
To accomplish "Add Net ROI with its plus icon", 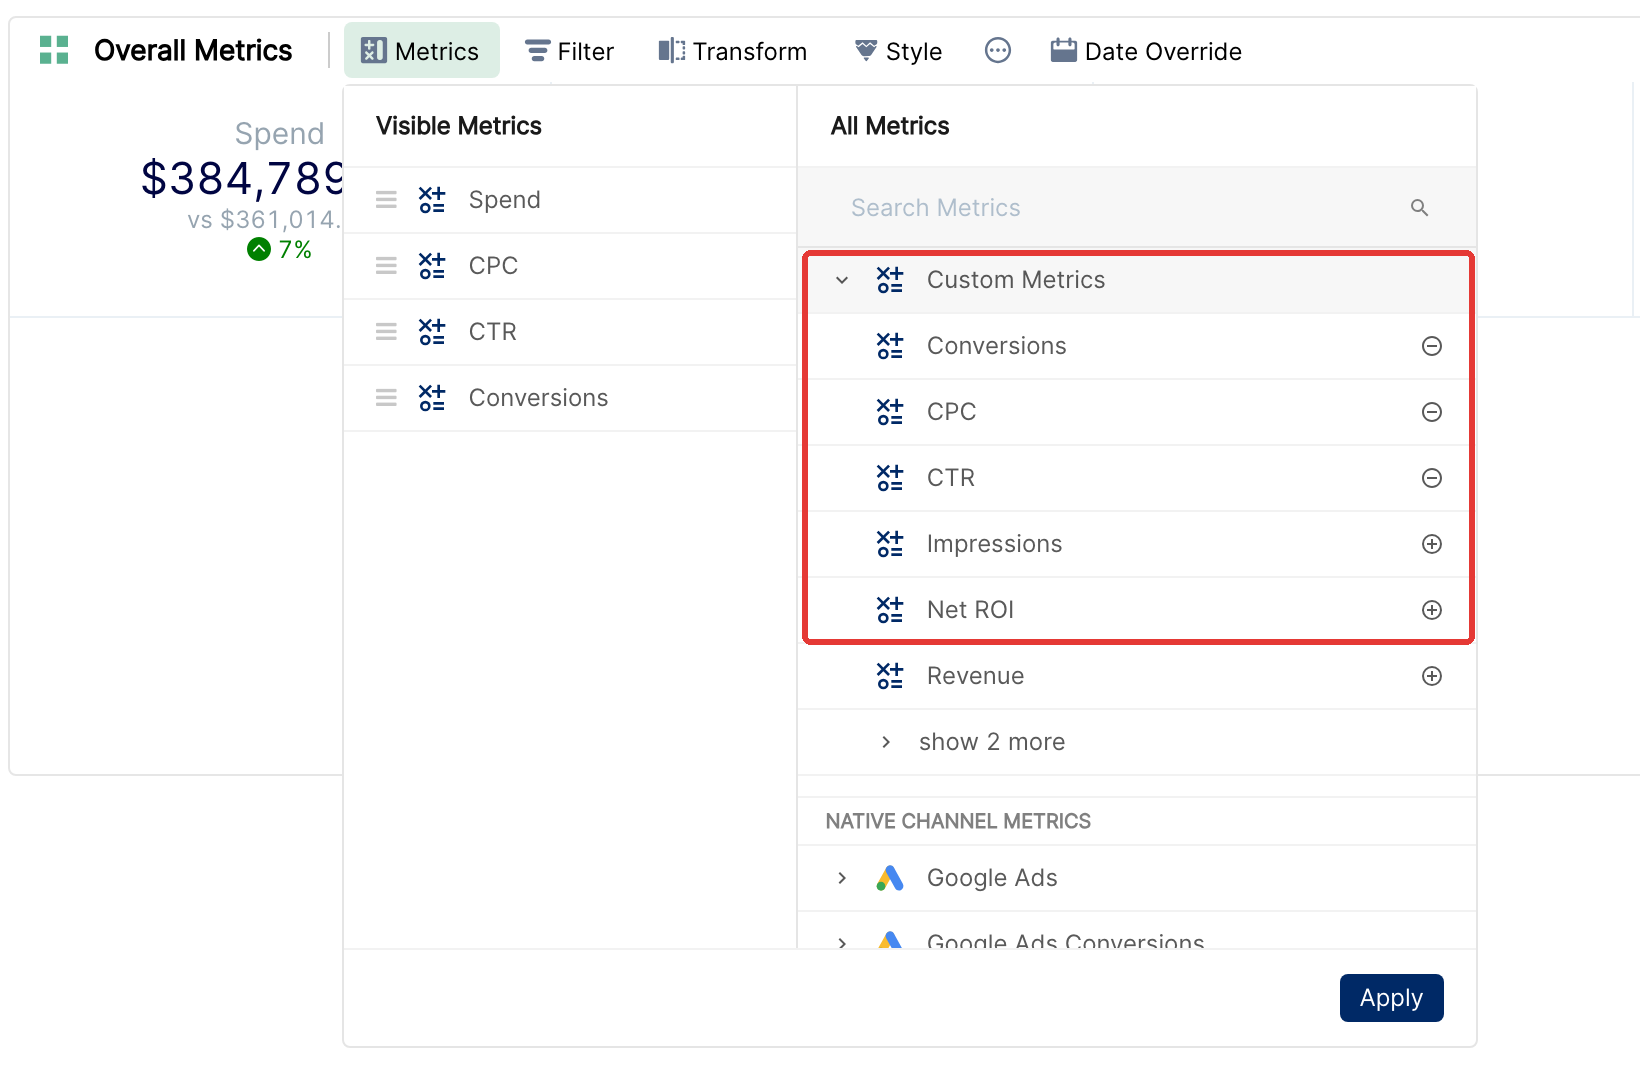I will [1432, 610].
